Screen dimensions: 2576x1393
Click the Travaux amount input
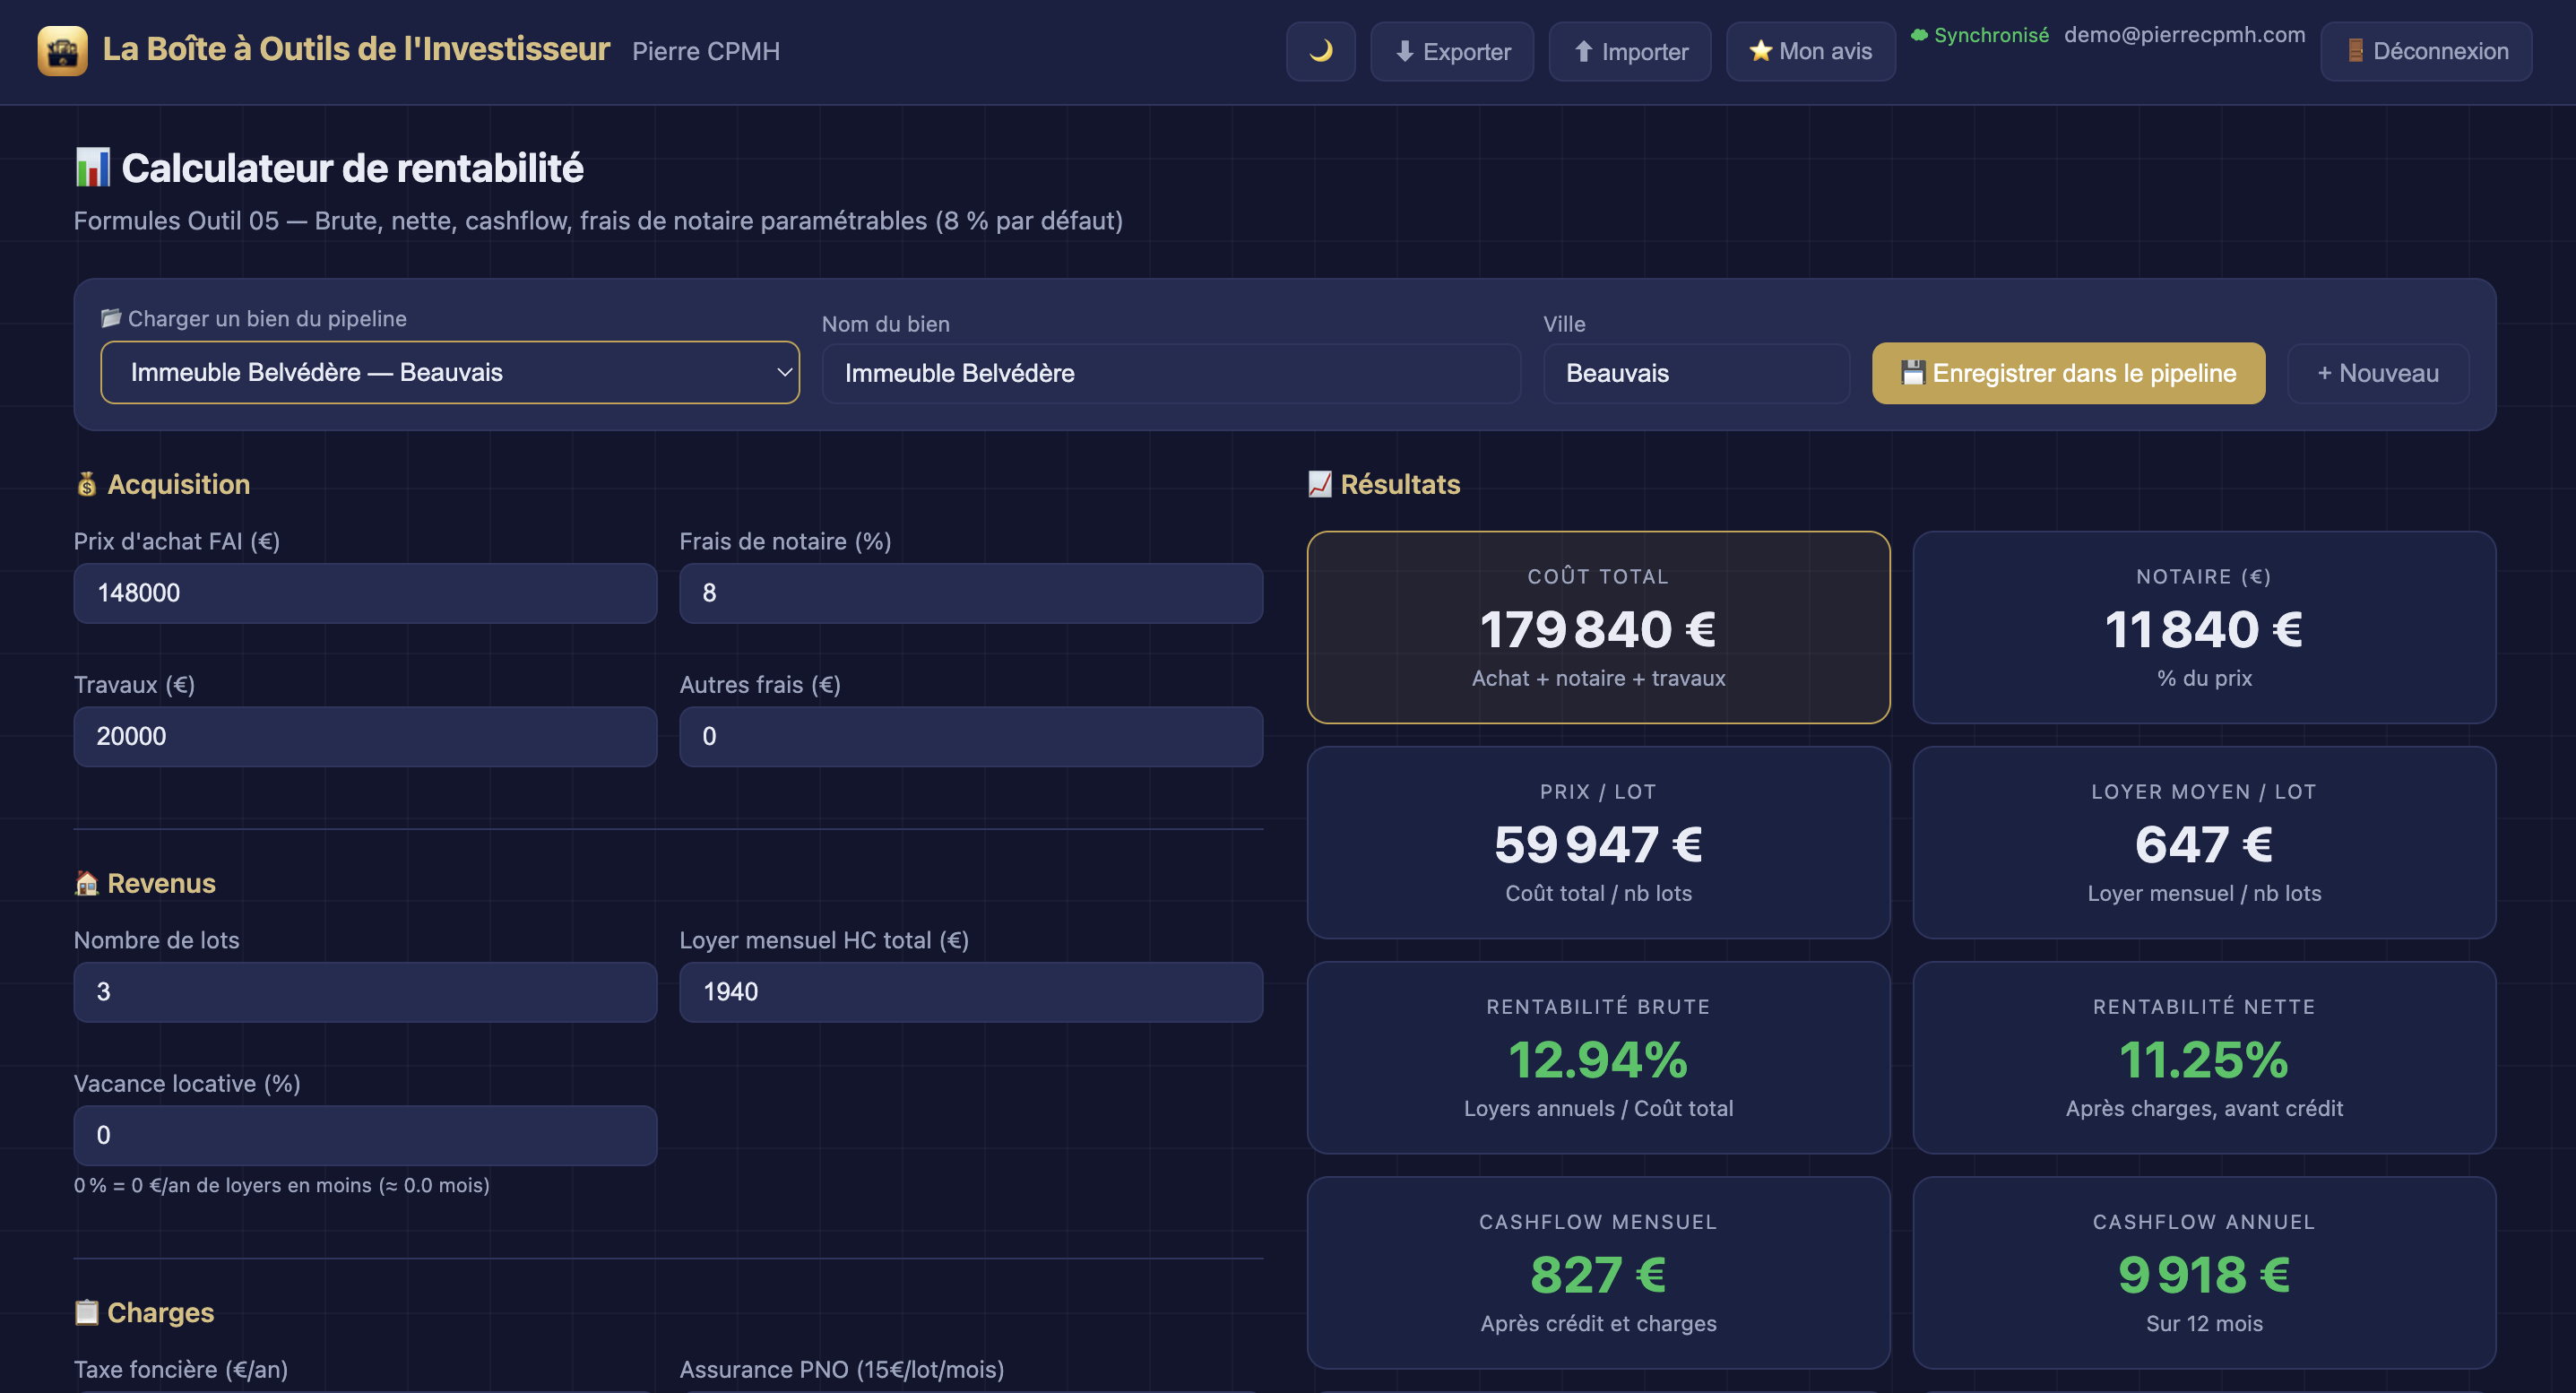click(x=365, y=737)
